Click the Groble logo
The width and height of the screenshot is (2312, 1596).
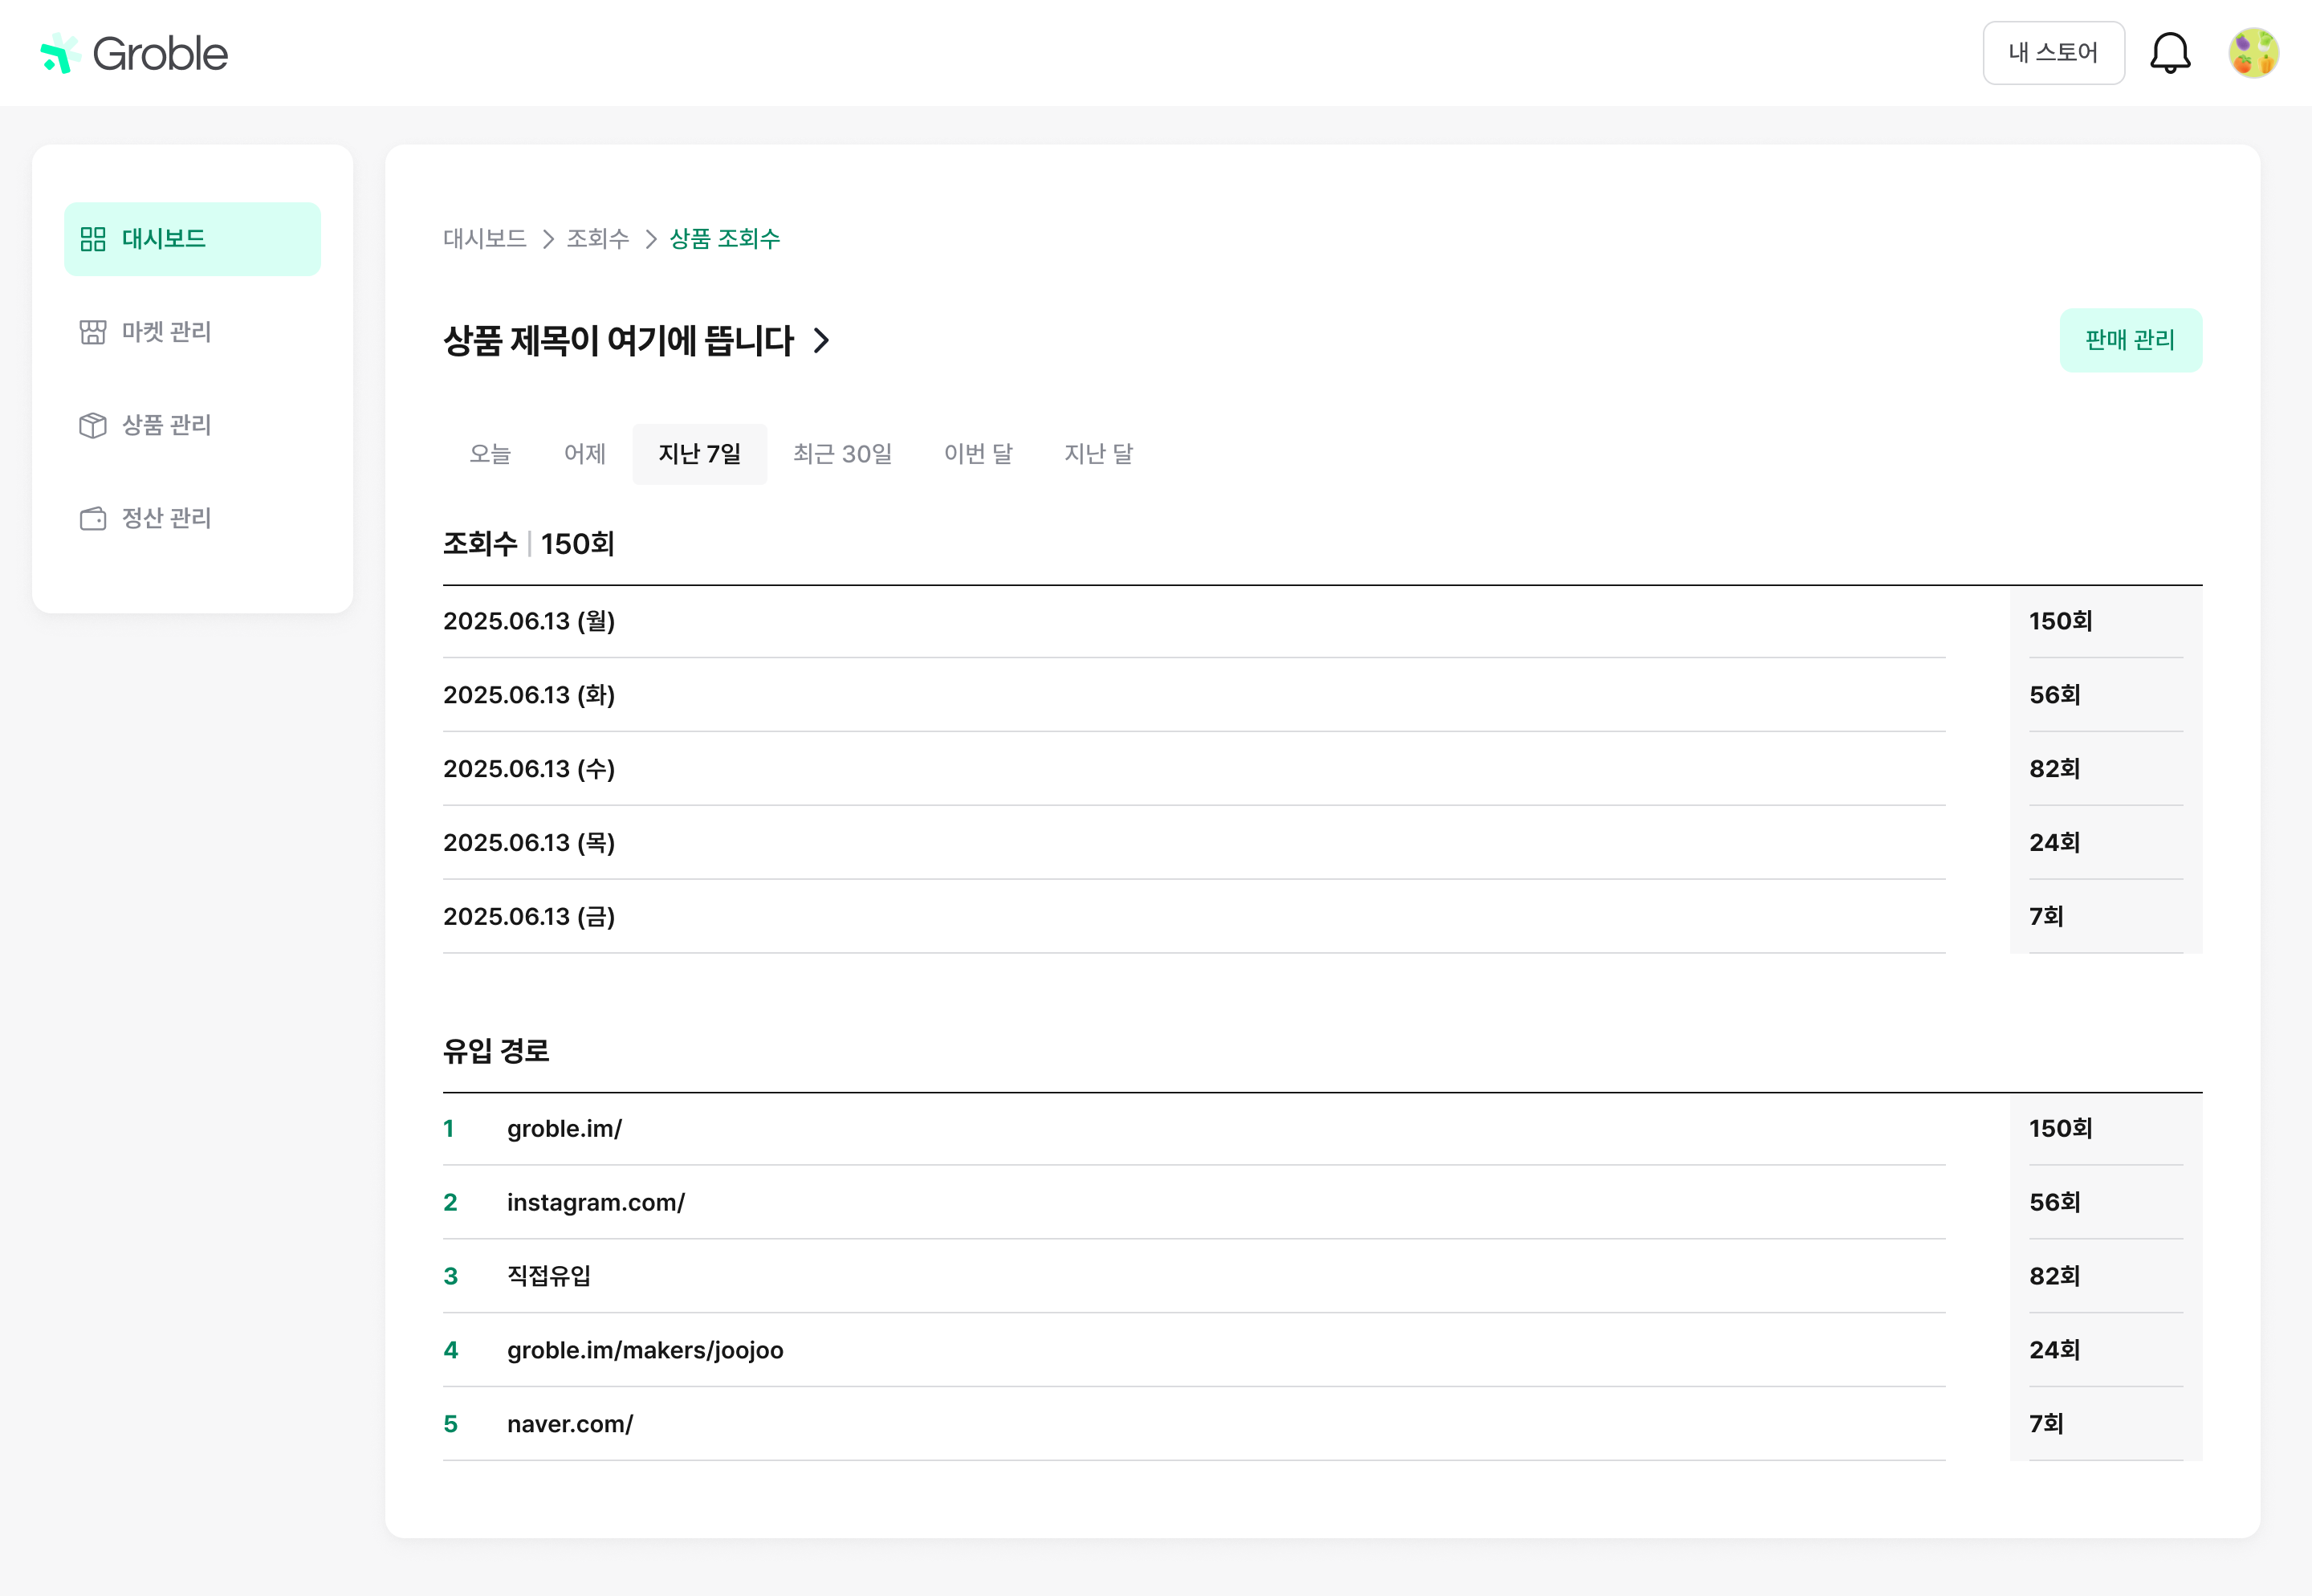click(133, 53)
